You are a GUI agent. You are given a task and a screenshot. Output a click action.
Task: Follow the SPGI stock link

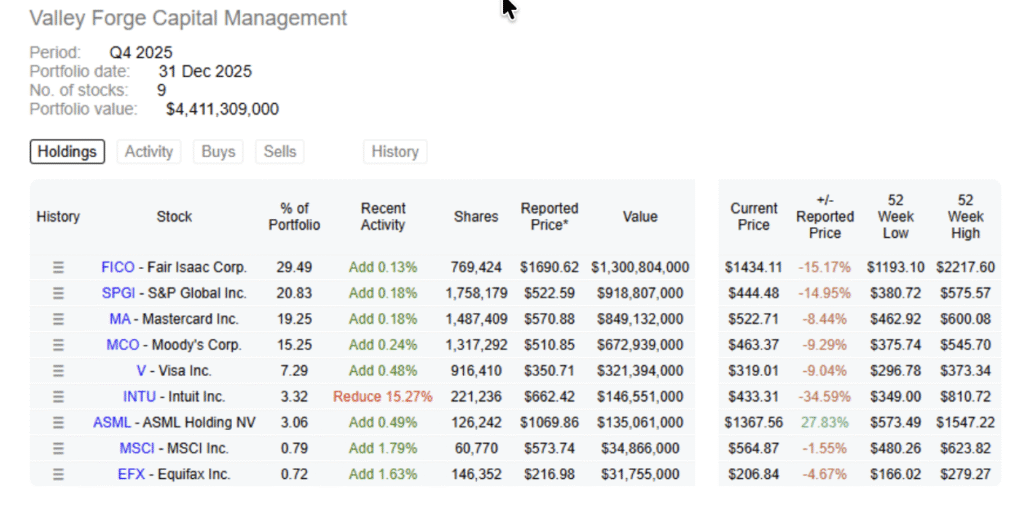point(118,293)
